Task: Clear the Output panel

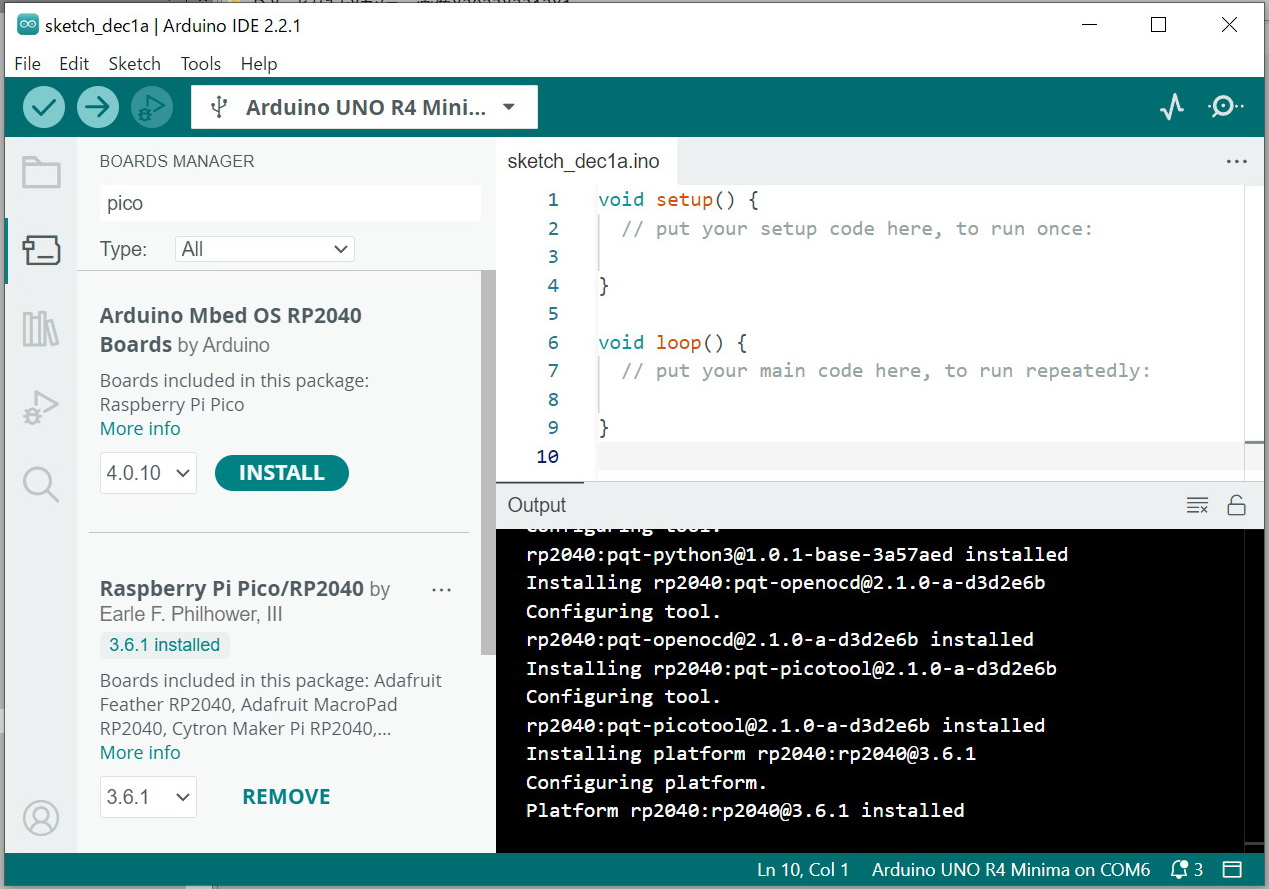Action: tap(1197, 505)
